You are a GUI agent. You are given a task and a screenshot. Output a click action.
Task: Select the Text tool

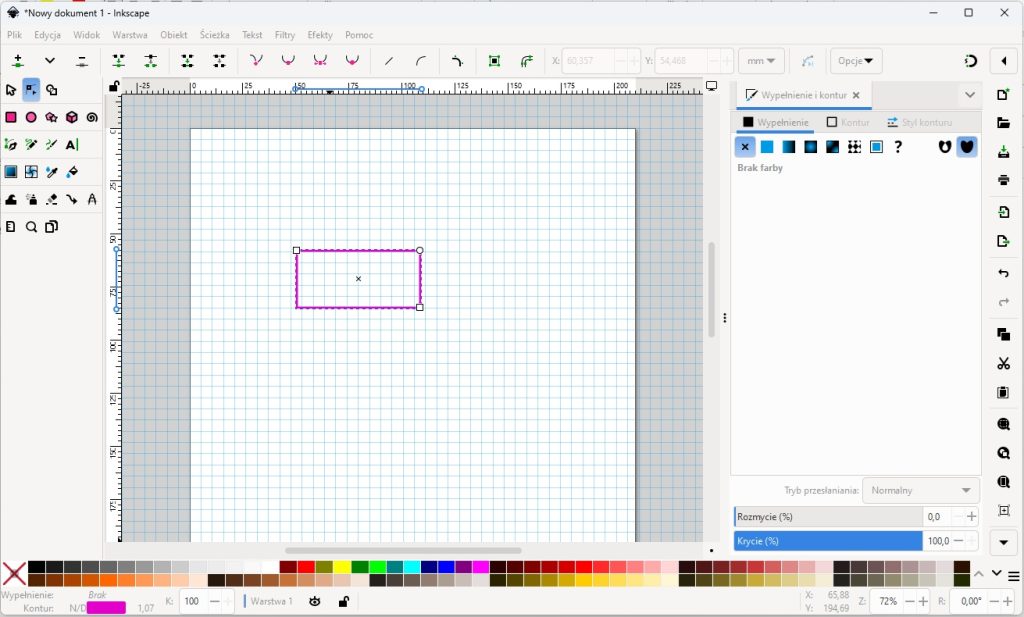72,145
